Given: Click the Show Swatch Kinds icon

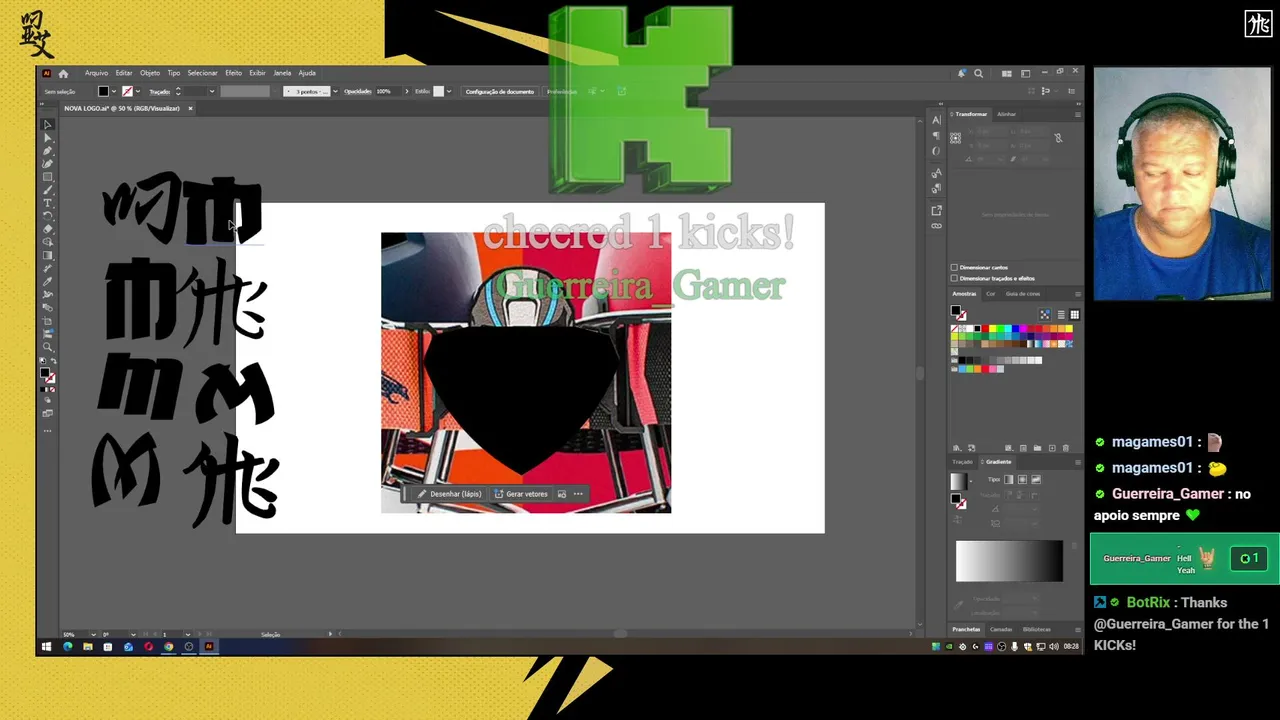Looking at the screenshot, I should coord(1045,315).
